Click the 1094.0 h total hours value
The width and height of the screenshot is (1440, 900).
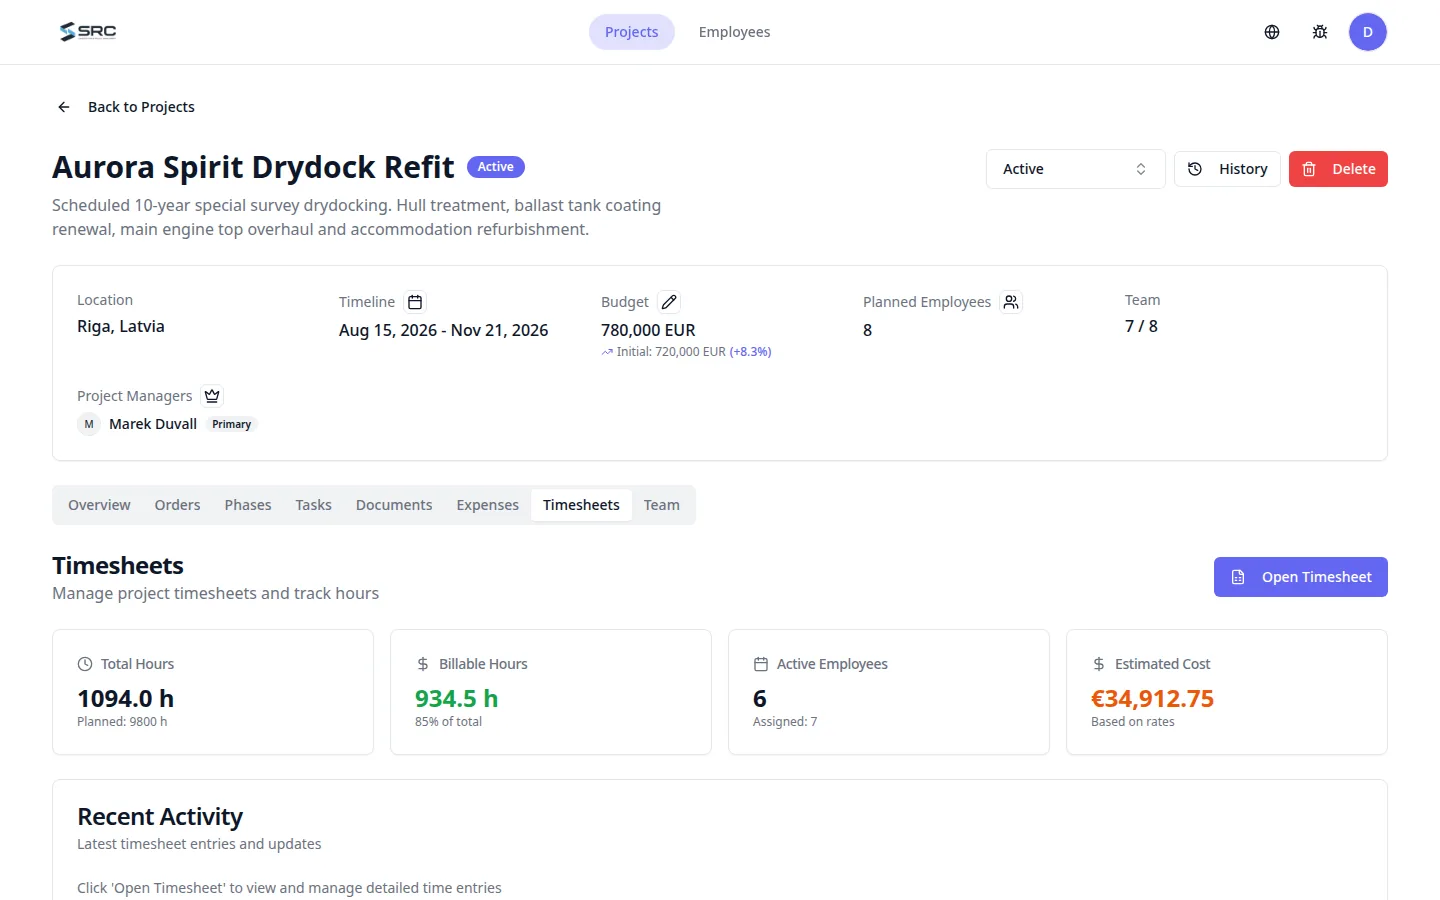[126, 698]
